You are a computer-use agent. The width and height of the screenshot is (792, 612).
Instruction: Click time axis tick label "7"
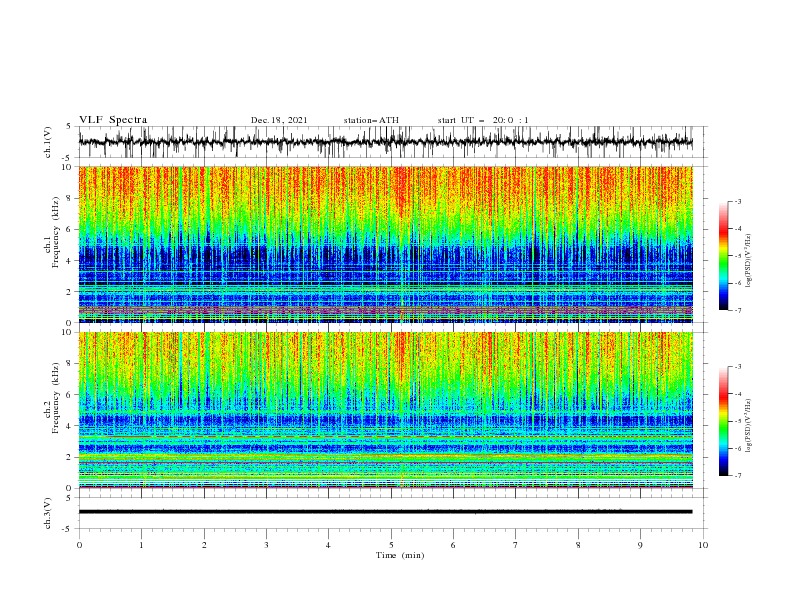(516, 545)
